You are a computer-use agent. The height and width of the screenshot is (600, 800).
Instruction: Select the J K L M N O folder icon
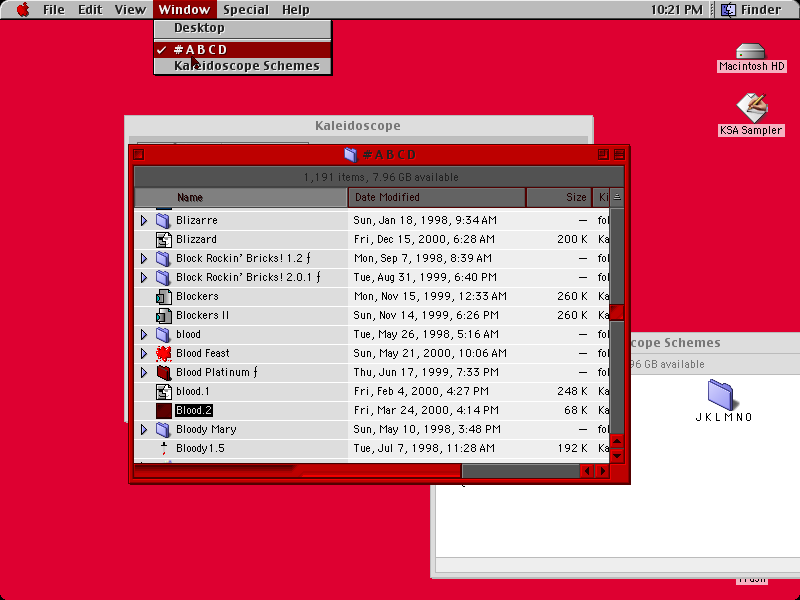click(720, 394)
